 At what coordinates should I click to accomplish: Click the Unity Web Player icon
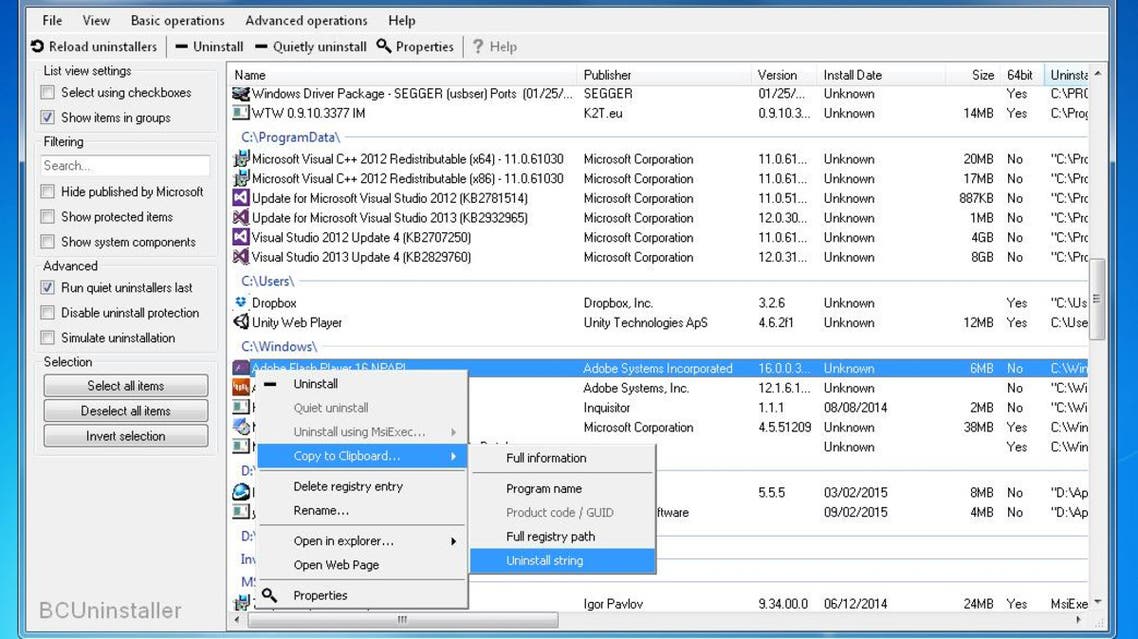tap(240, 322)
